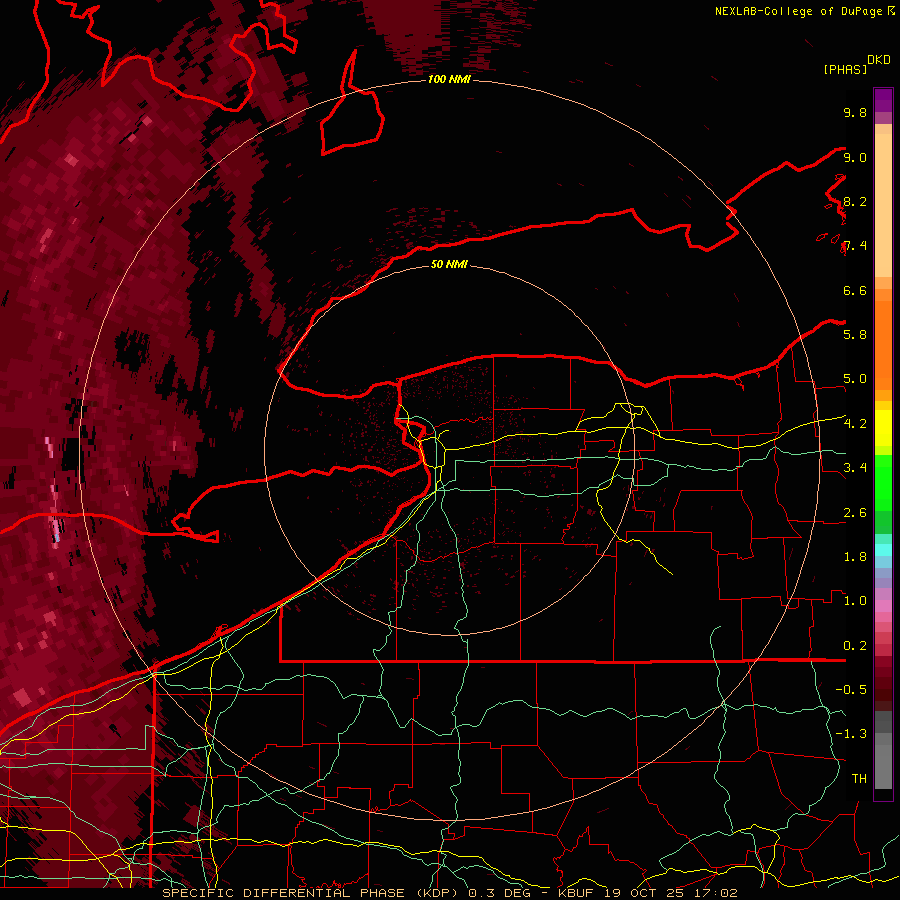The height and width of the screenshot is (900, 900).
Task: Click the cyan band of the color bar
Action: (883, 550)
